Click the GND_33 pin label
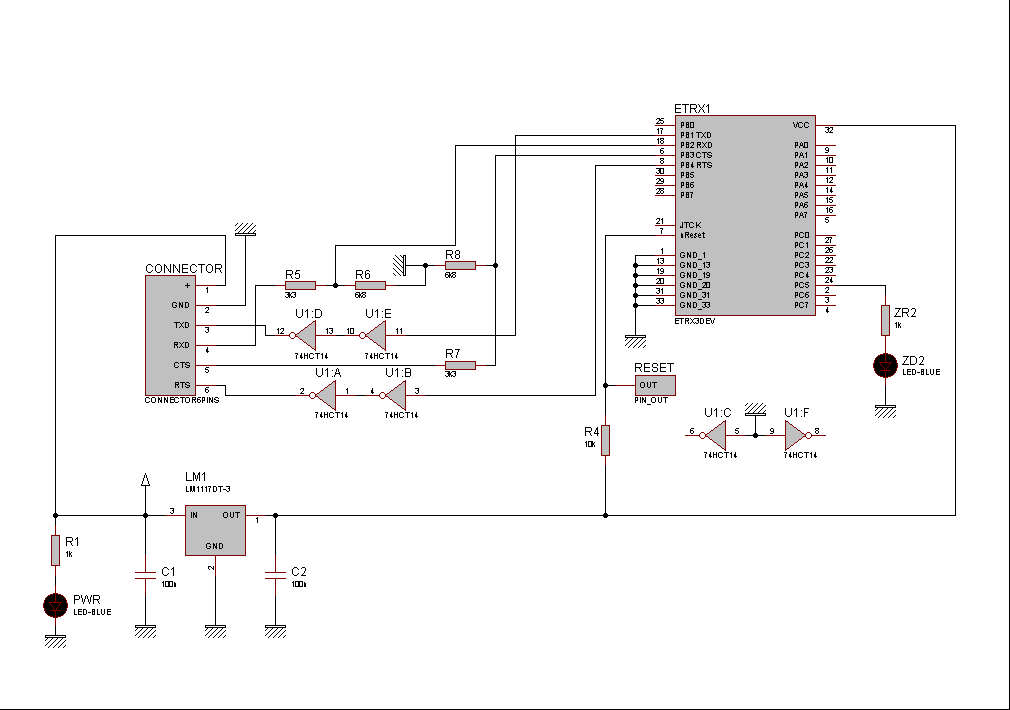This screenshot has width=1010, height=710. point(694,305)
